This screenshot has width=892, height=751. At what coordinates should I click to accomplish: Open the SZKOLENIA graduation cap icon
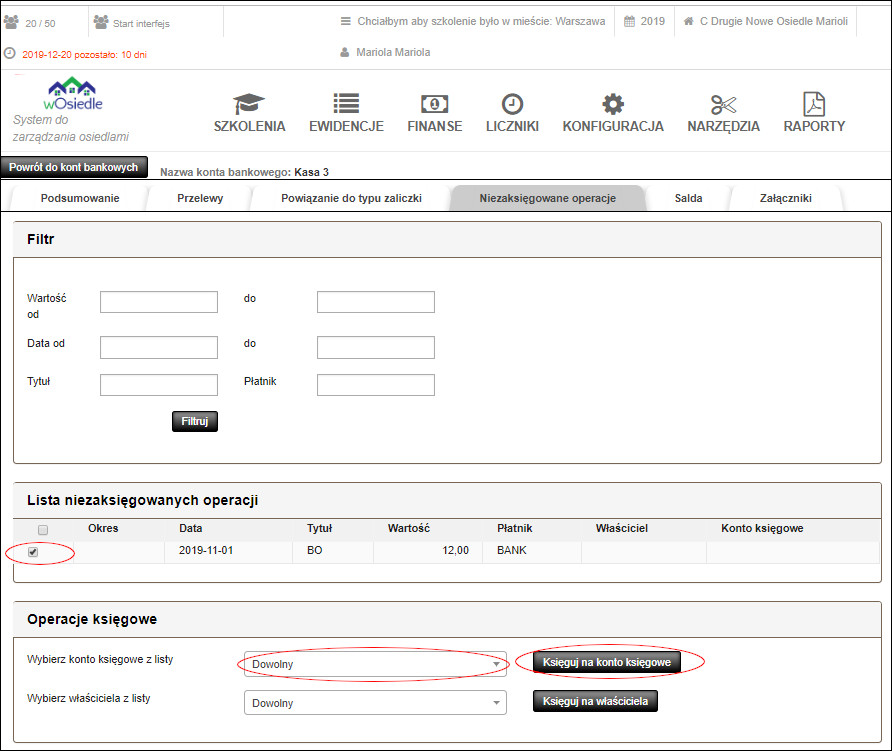coord(249,104)
